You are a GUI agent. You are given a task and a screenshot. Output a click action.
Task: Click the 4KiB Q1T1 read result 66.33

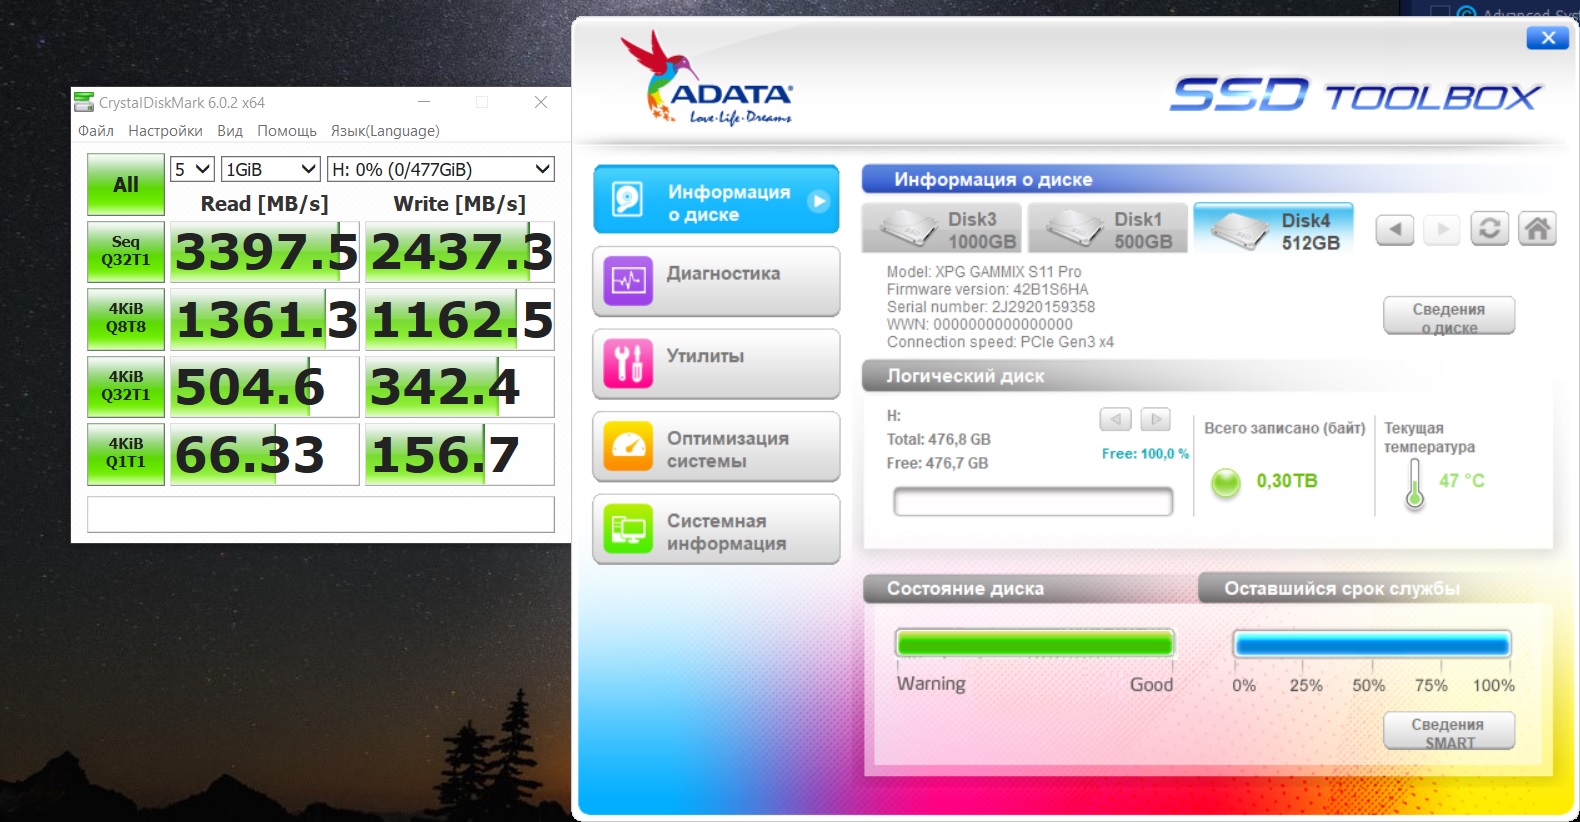click(x=265, y=454)
